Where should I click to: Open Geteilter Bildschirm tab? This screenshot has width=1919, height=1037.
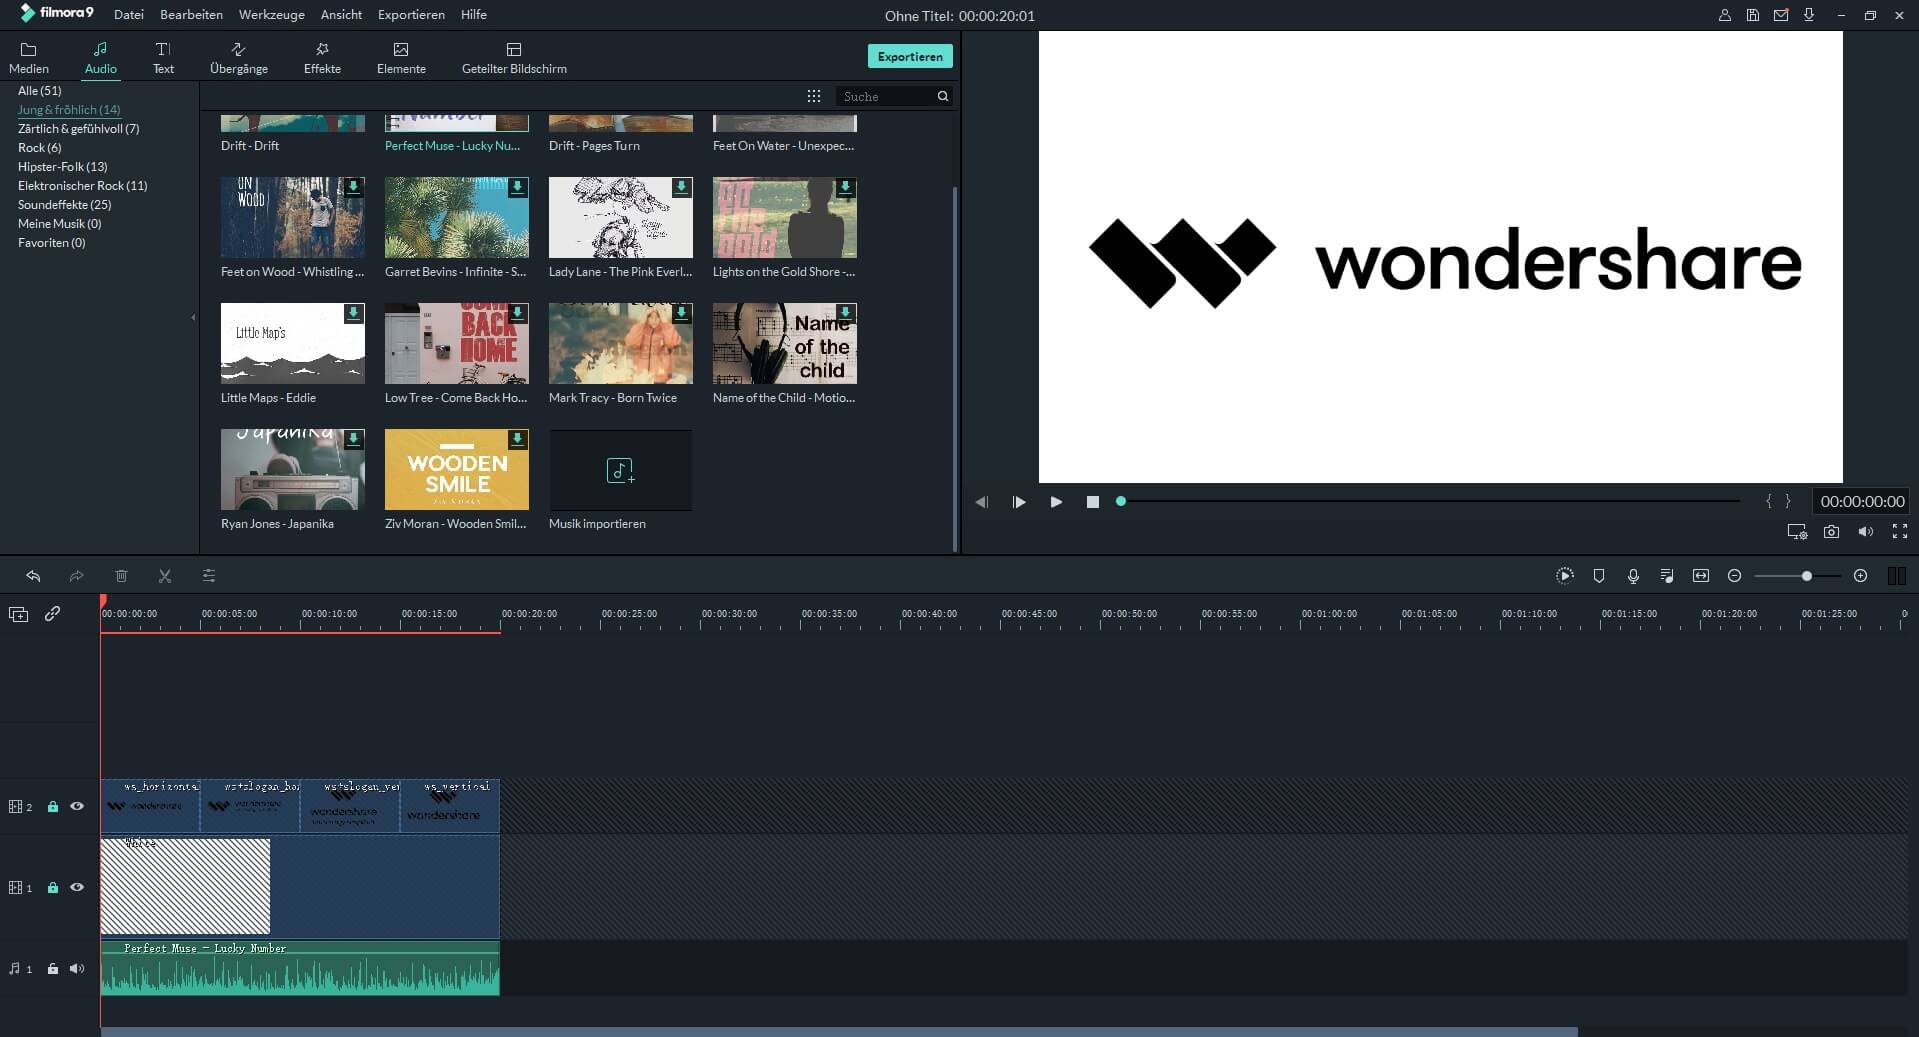tap(514, 58)
